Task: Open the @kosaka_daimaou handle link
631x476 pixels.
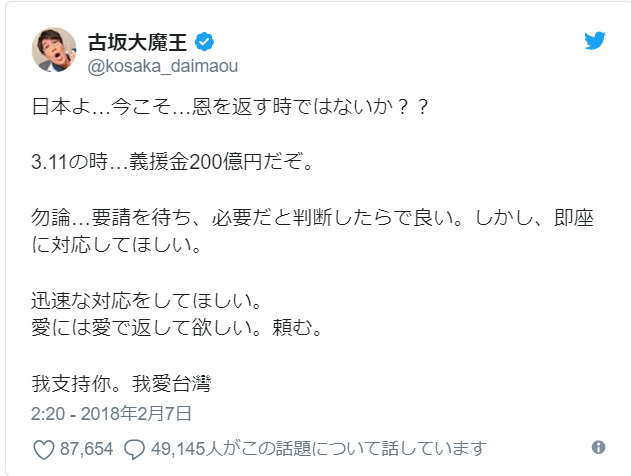Action: point(160,65)
